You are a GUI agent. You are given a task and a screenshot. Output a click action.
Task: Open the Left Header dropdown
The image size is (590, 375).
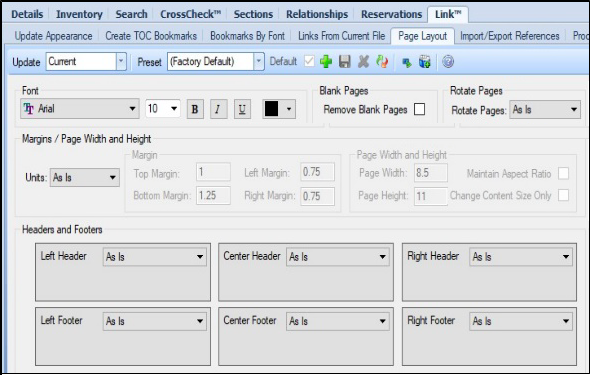155,257
